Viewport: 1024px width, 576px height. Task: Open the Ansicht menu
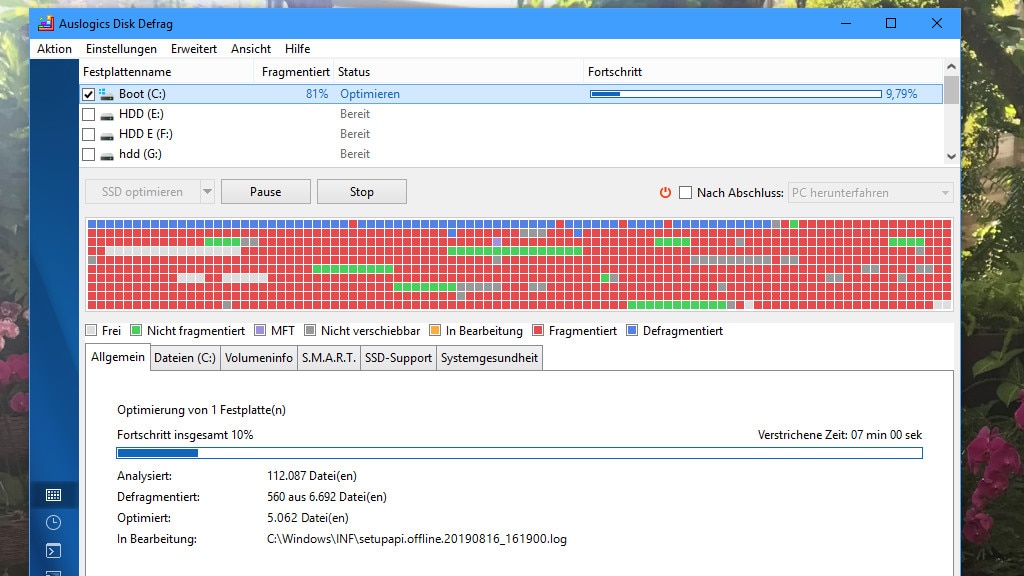click(251, 49)
